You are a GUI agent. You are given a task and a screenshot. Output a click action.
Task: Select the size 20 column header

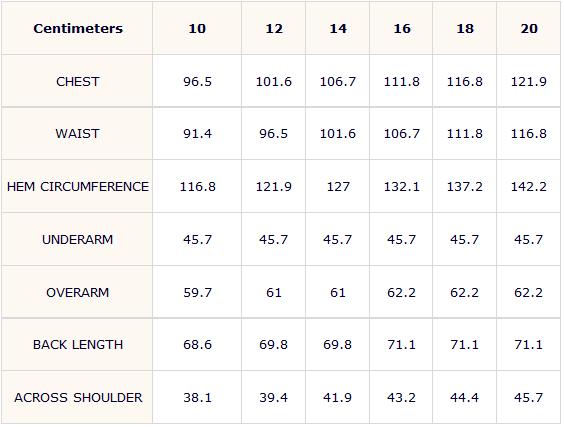point(529,29)
